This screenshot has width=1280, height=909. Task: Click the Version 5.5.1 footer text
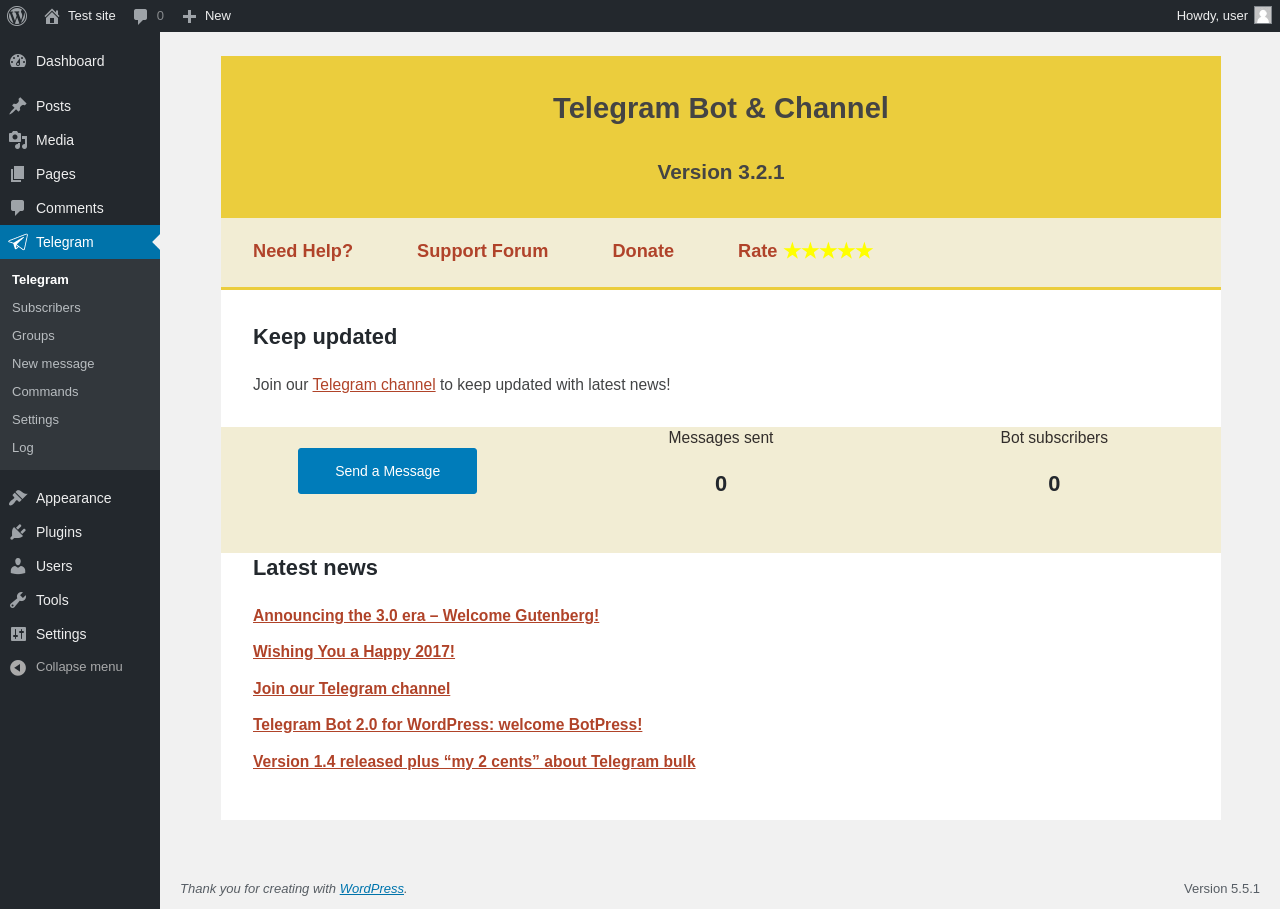pyautogui.click(x=1222, y=888)
